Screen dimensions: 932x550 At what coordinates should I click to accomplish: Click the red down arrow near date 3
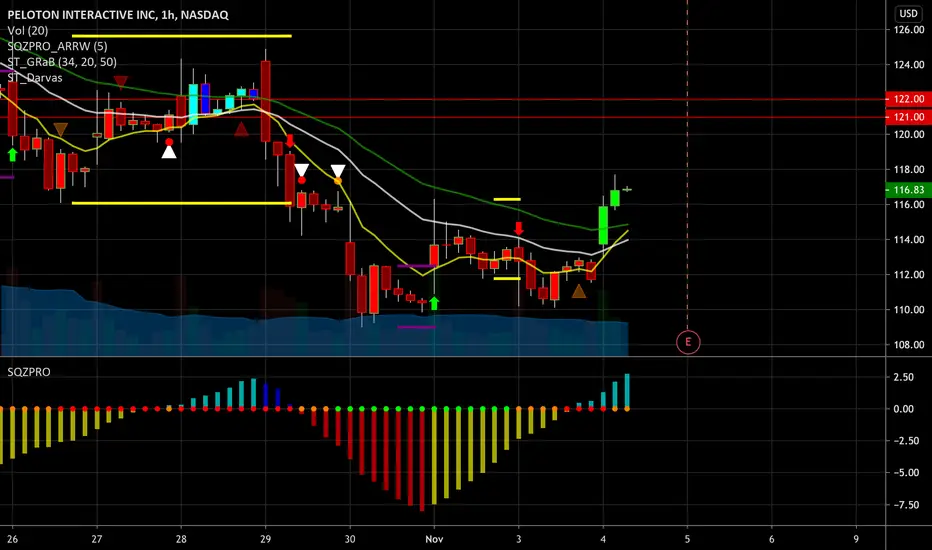(x=518, y=228)
